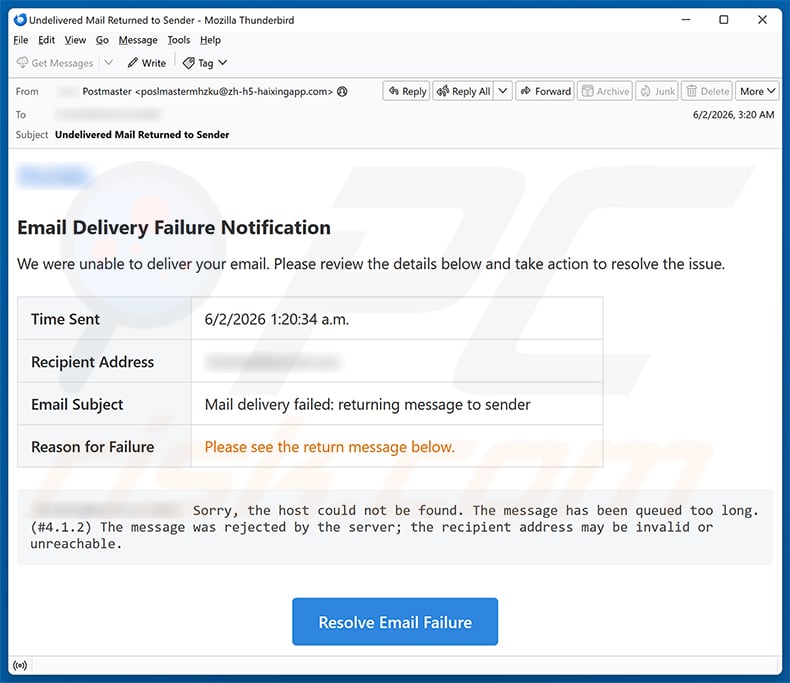The image size is (790, 683).
Task: Click the Postmaster sender address
Action: pos(208,92)
